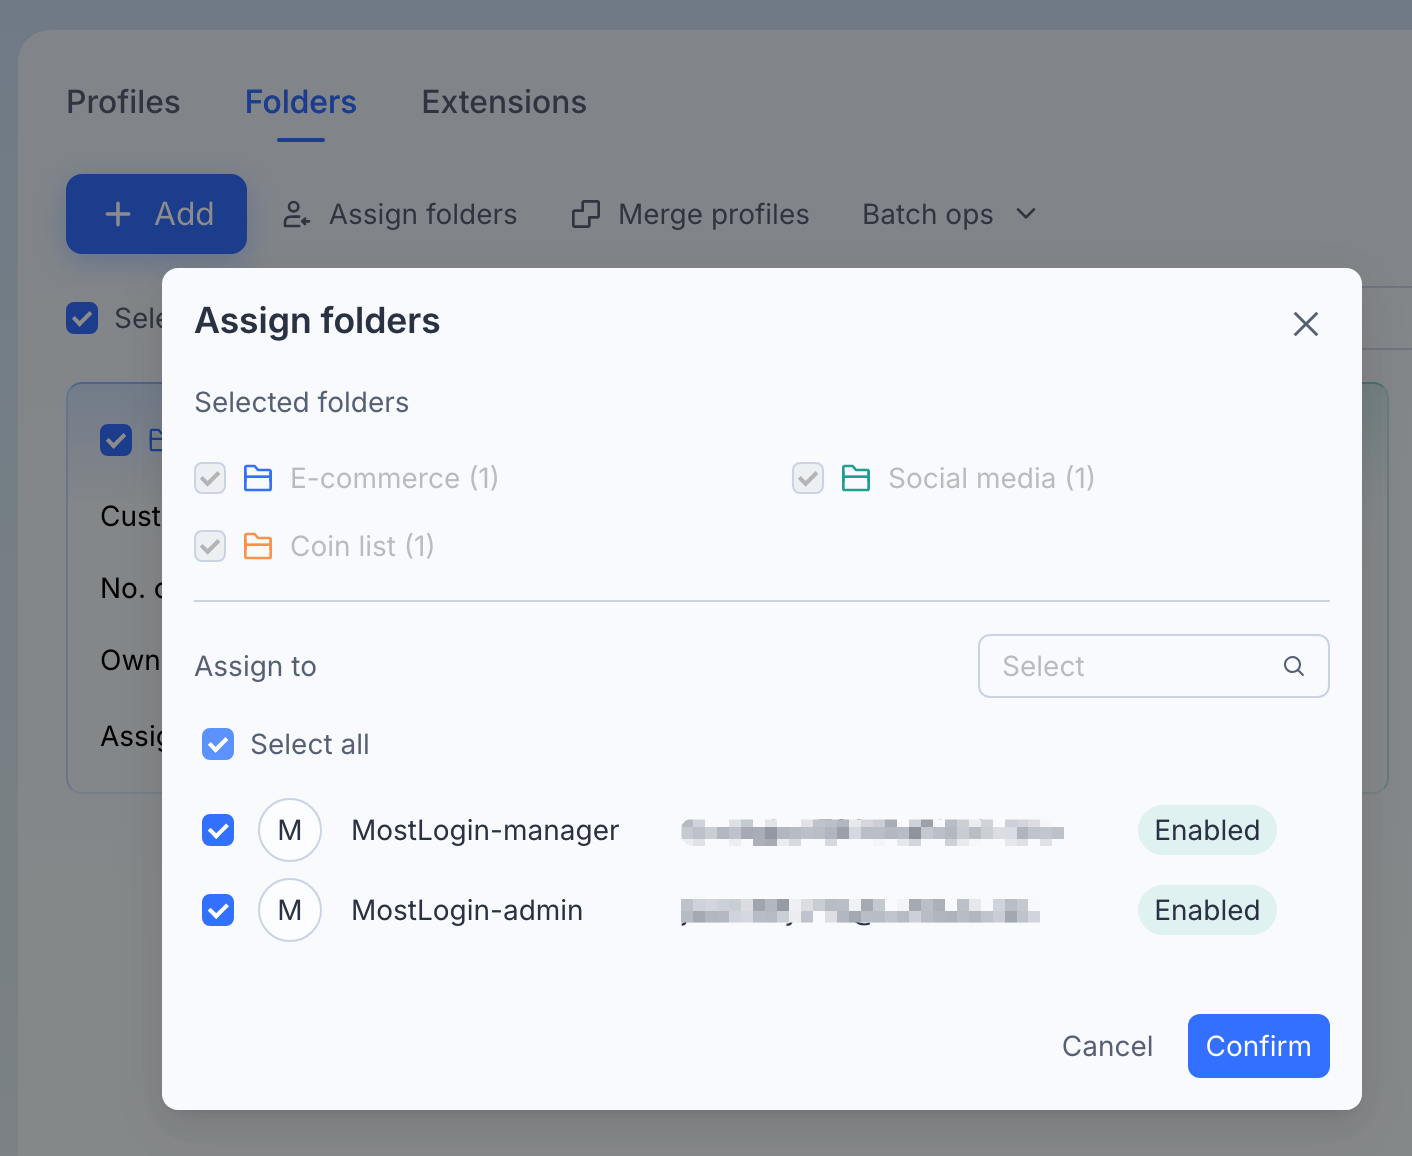Screen dimensions: 1412x1156
Task: Expand the Batch ops dropdown
Action: click(949, 214)
